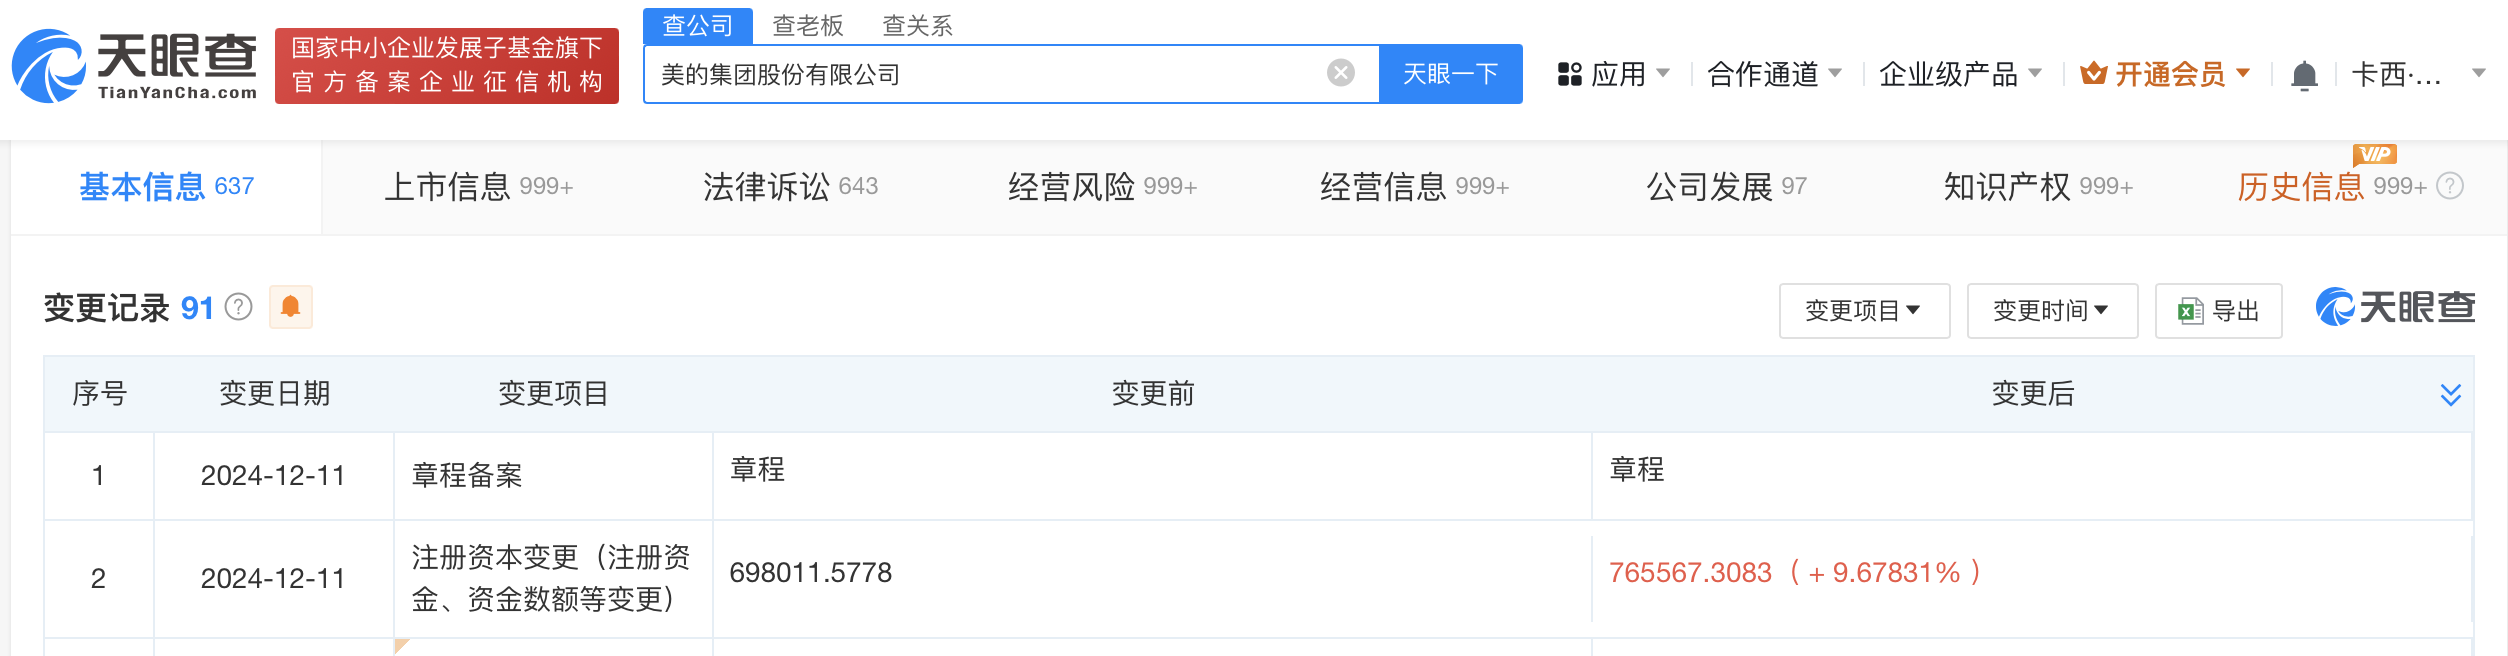Switch to the 查老板 search tab
The height and width of the screenshot is (656, 2508).
[808, 25]
